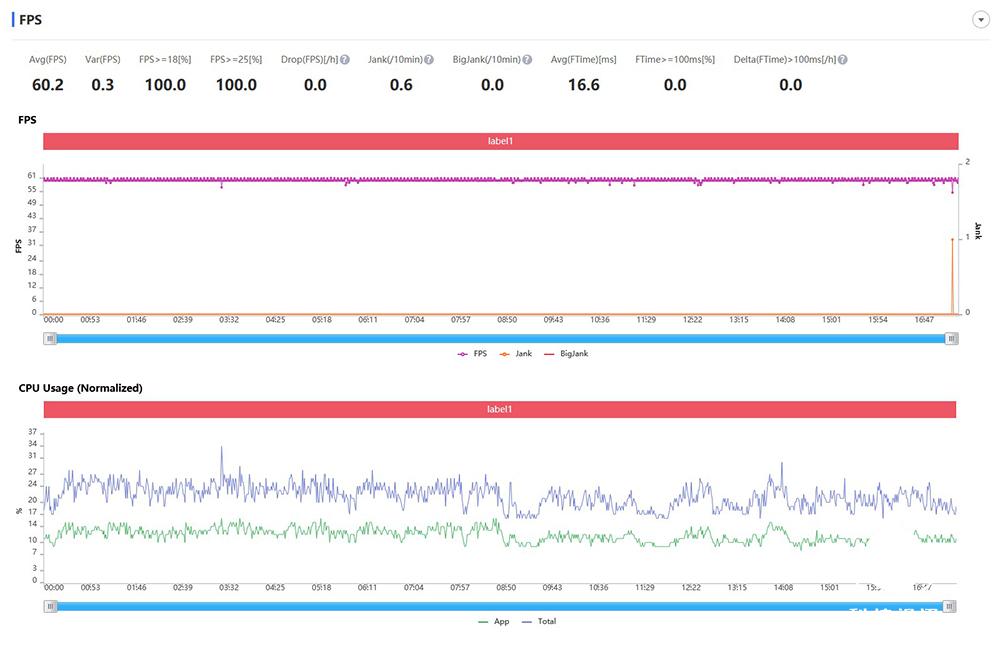
Task: Expand the FPS section dropdown arrow
Action: coord(980,20)
